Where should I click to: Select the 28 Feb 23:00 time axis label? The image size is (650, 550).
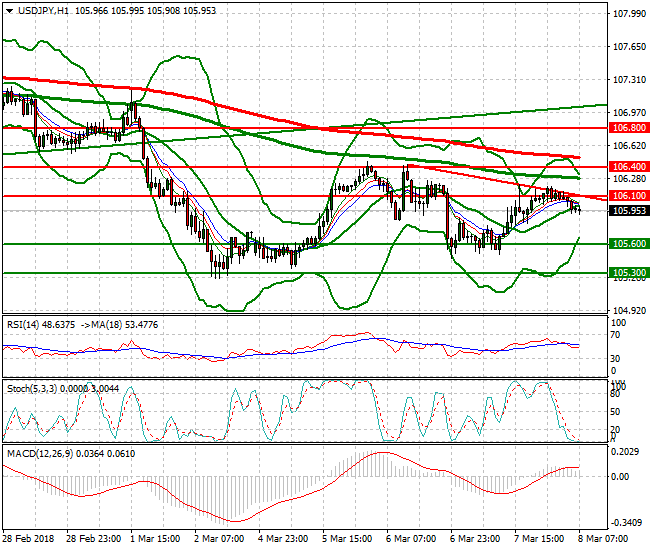click(94, 539)
